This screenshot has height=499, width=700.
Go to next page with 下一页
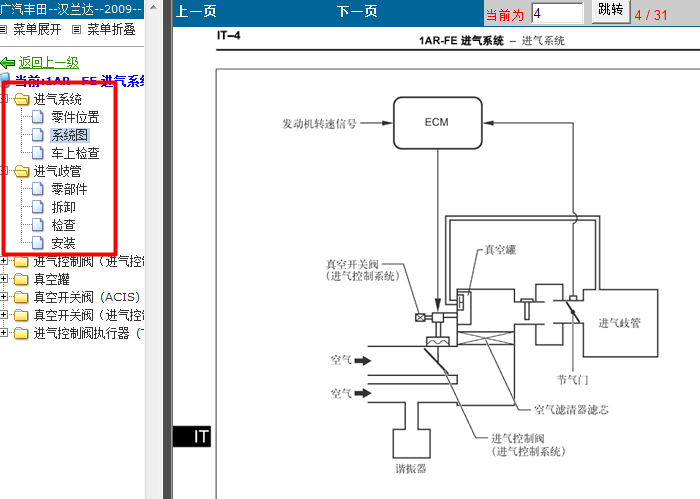tap(357, 11)
